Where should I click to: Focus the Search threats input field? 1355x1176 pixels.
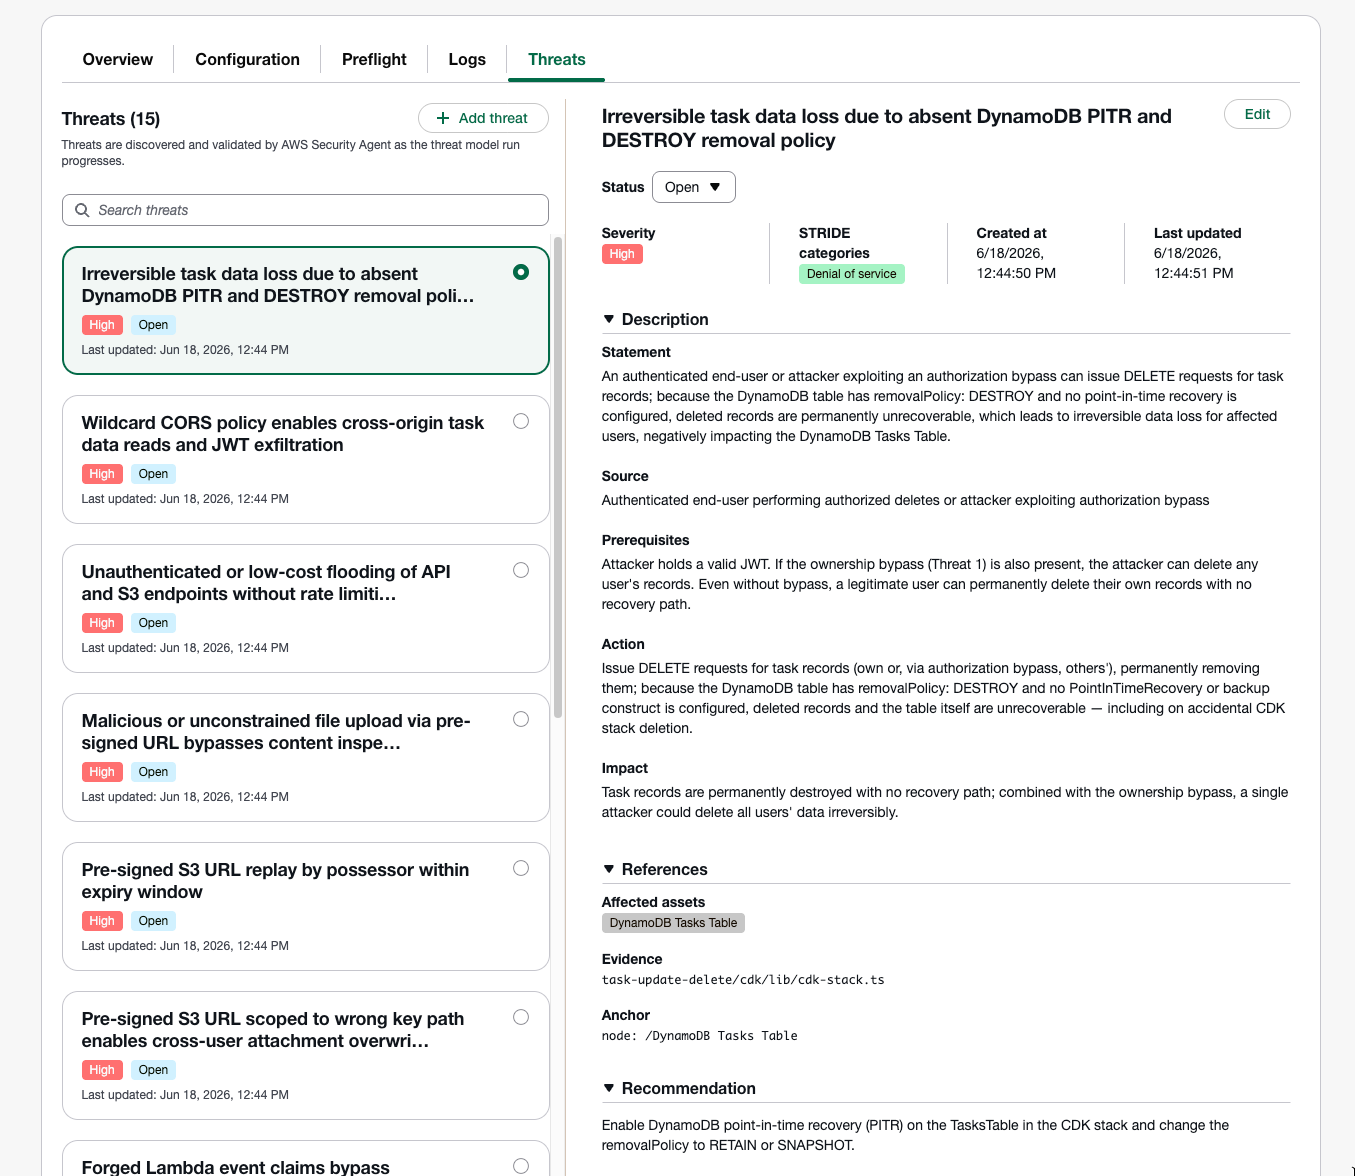coord(305,210)
